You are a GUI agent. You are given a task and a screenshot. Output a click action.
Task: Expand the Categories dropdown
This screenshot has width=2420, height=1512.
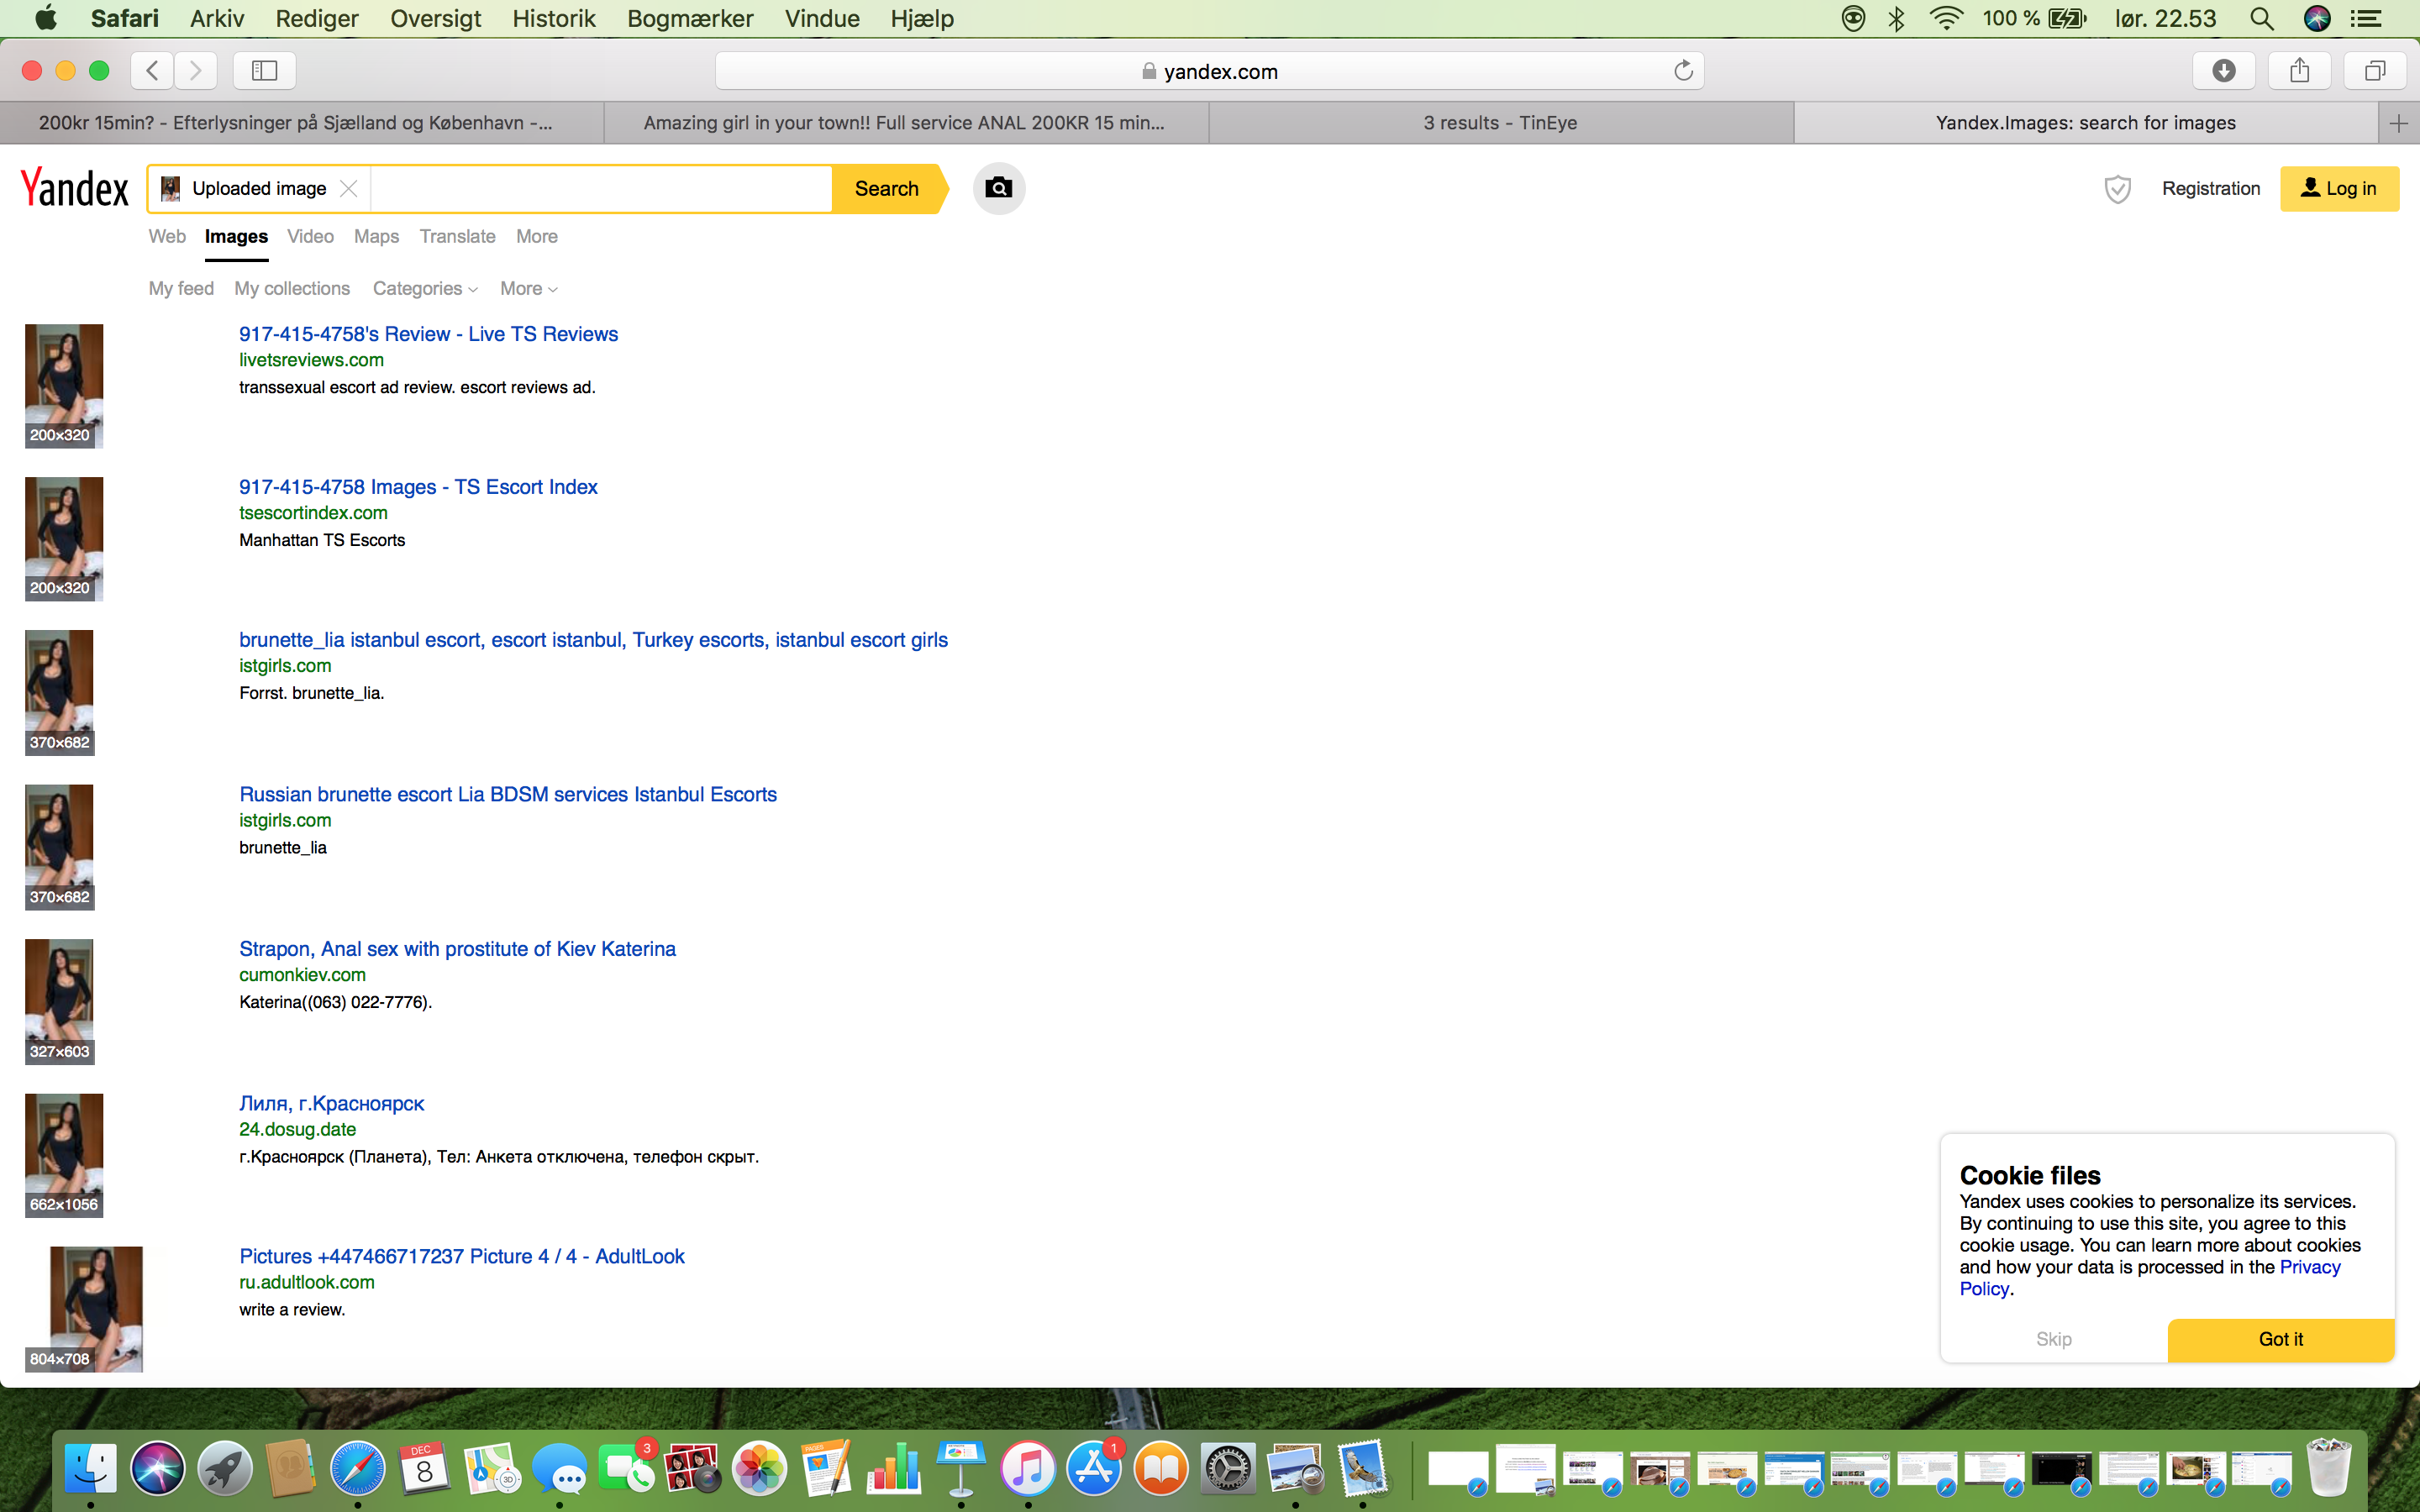(425, 288)
